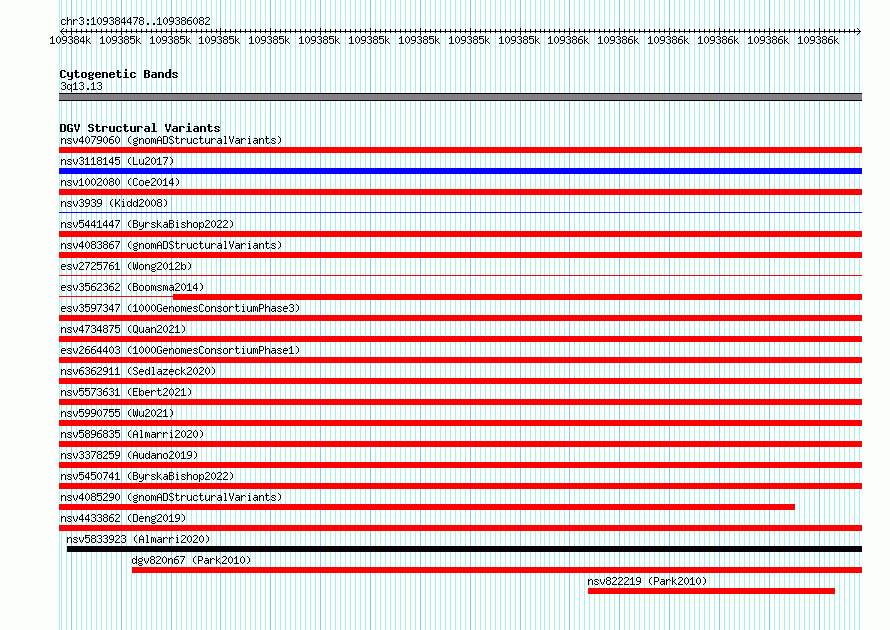The width and height of the screenshot is (890, 630).
Task: Click the nsv3939 (Kidd2008) label
Action: [114, 203]
